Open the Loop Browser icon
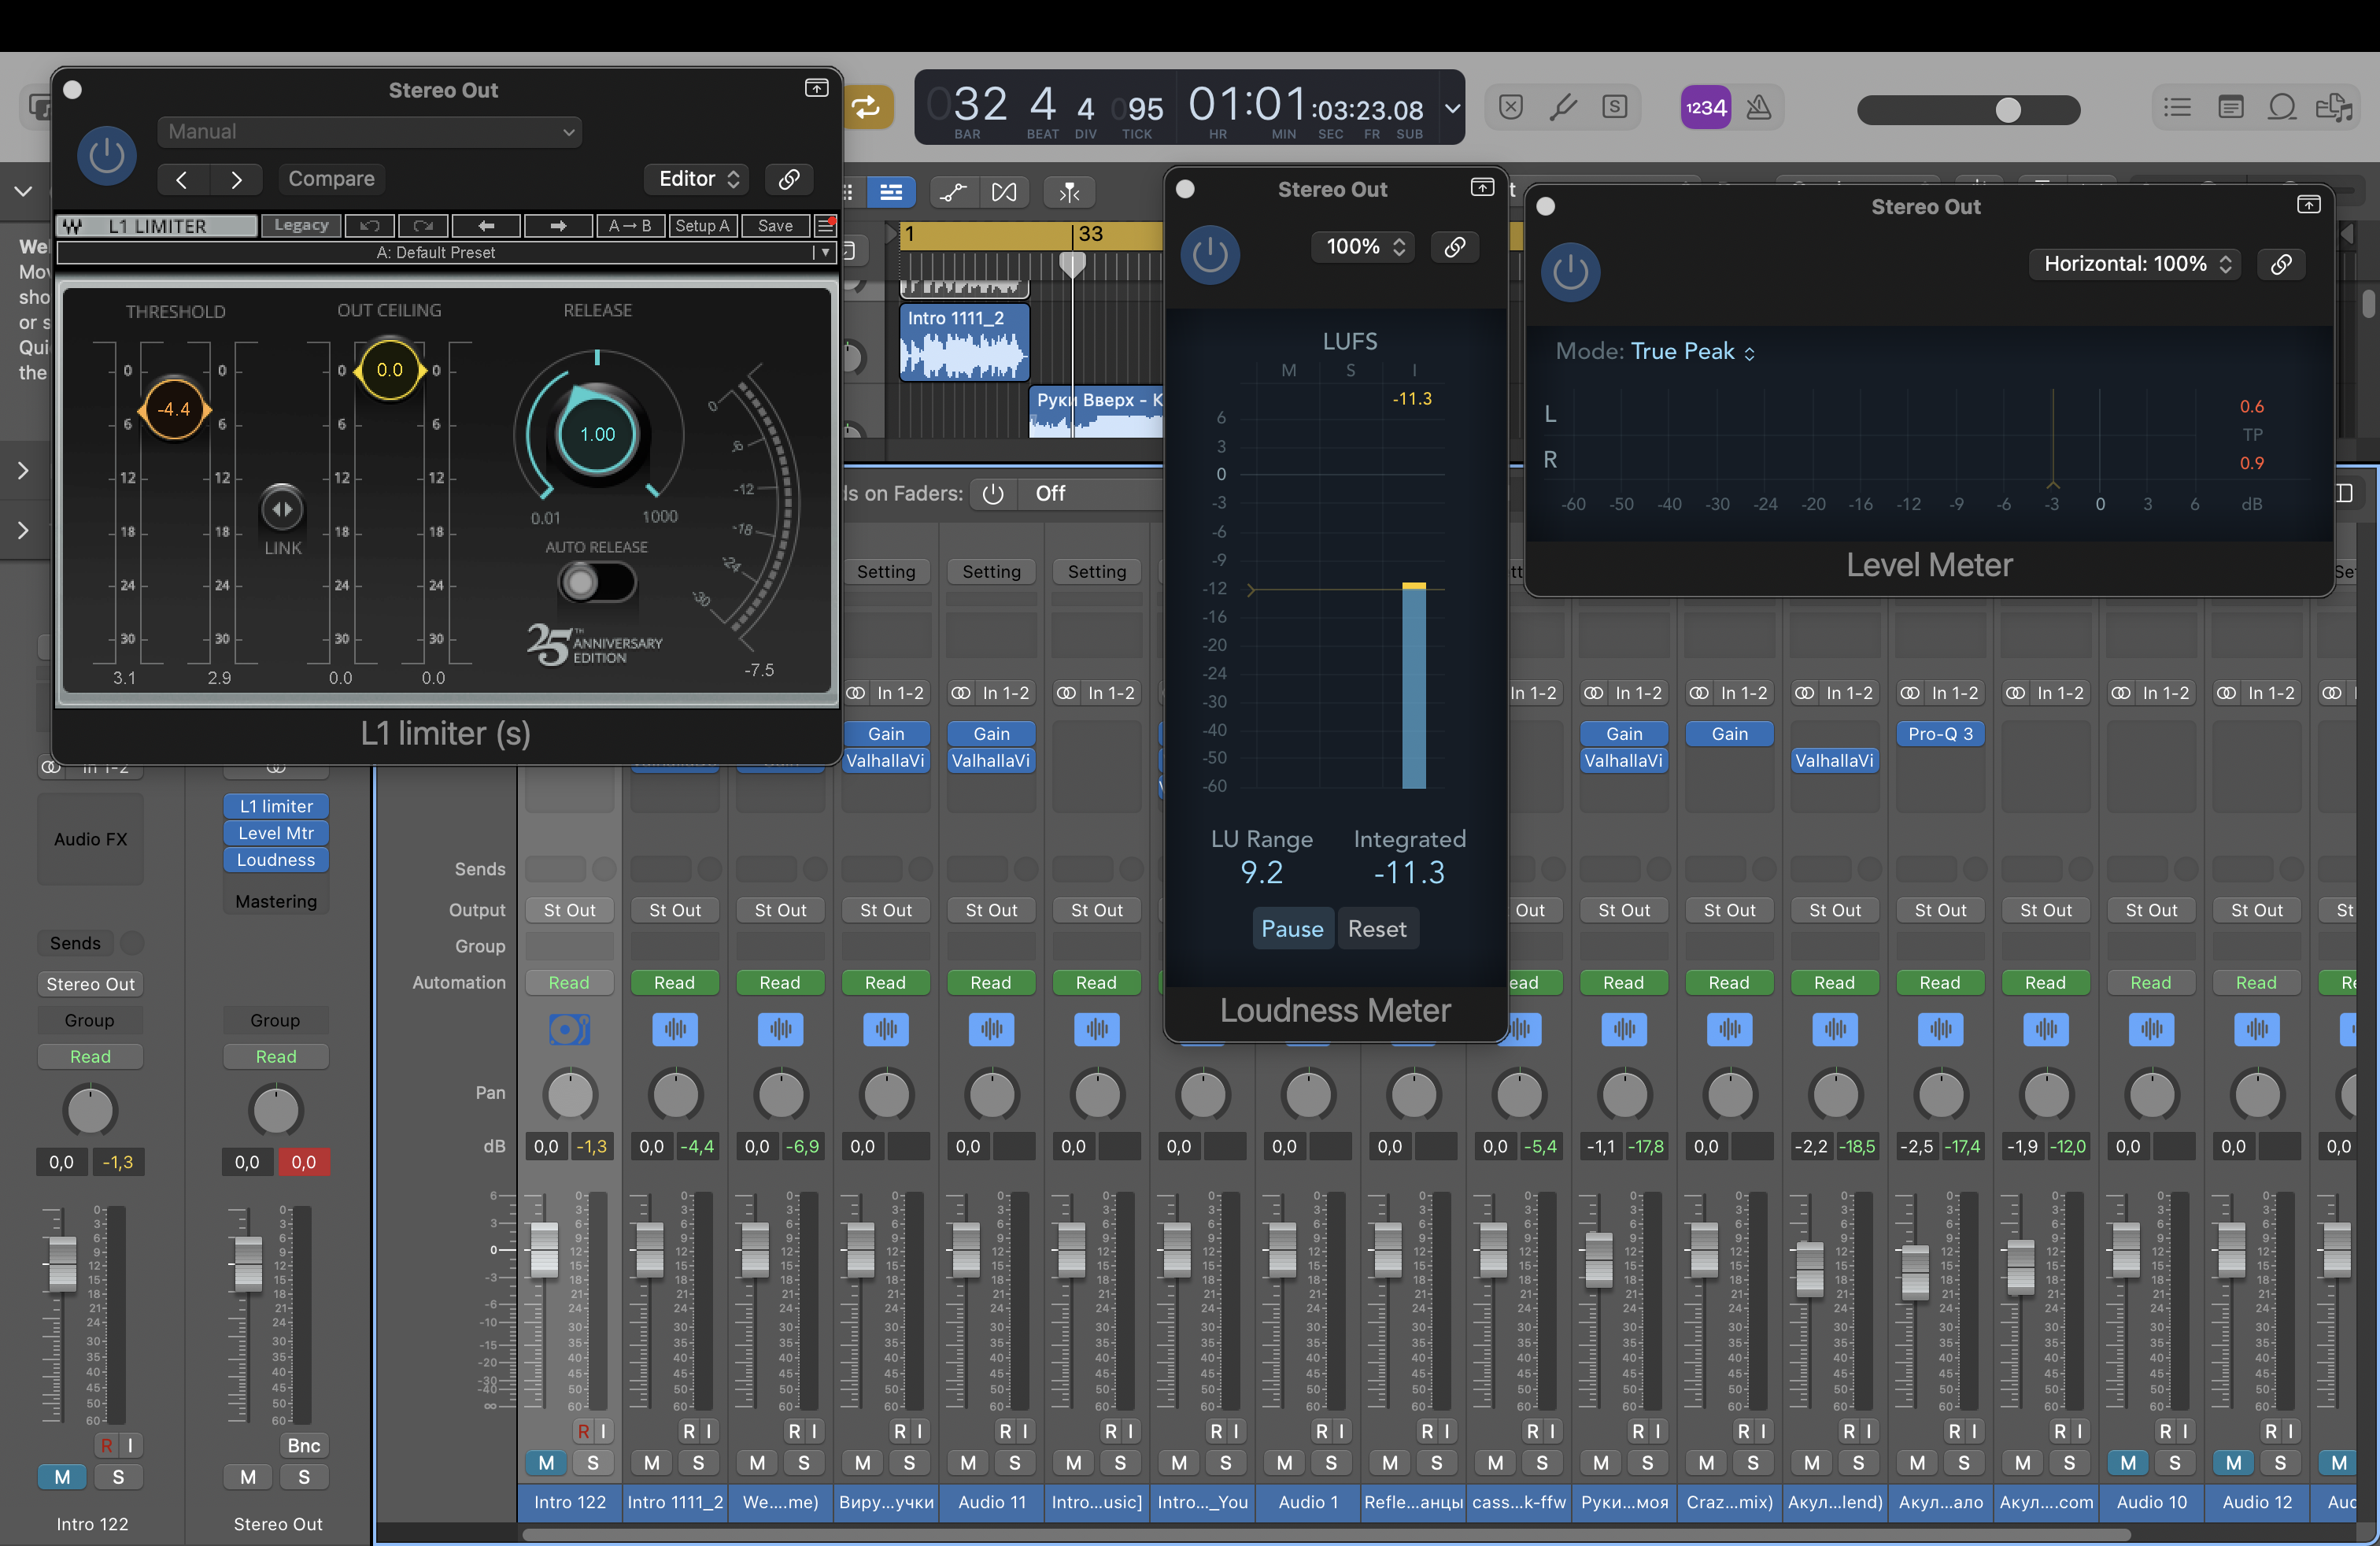The image size is (2380, 1546). coord(2282,107)
